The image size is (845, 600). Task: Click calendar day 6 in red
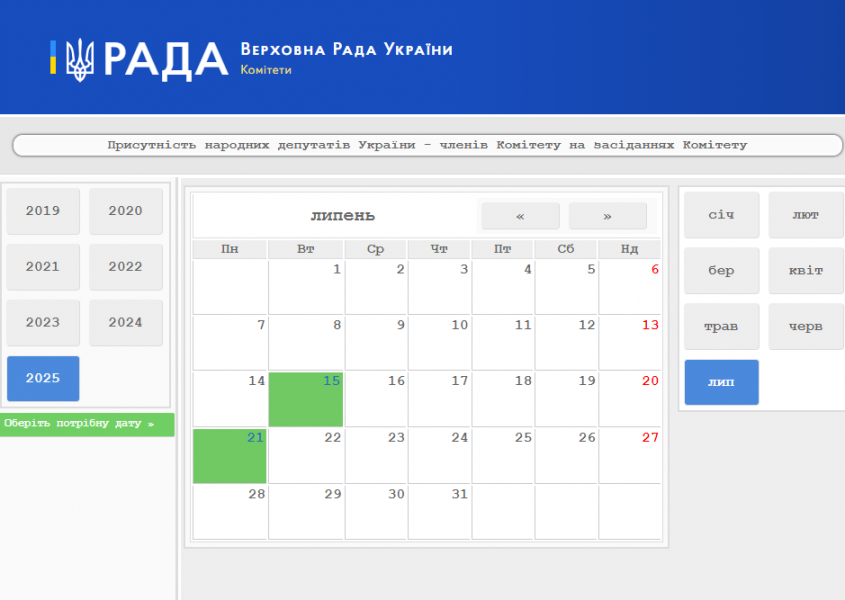tap(629, 287)
